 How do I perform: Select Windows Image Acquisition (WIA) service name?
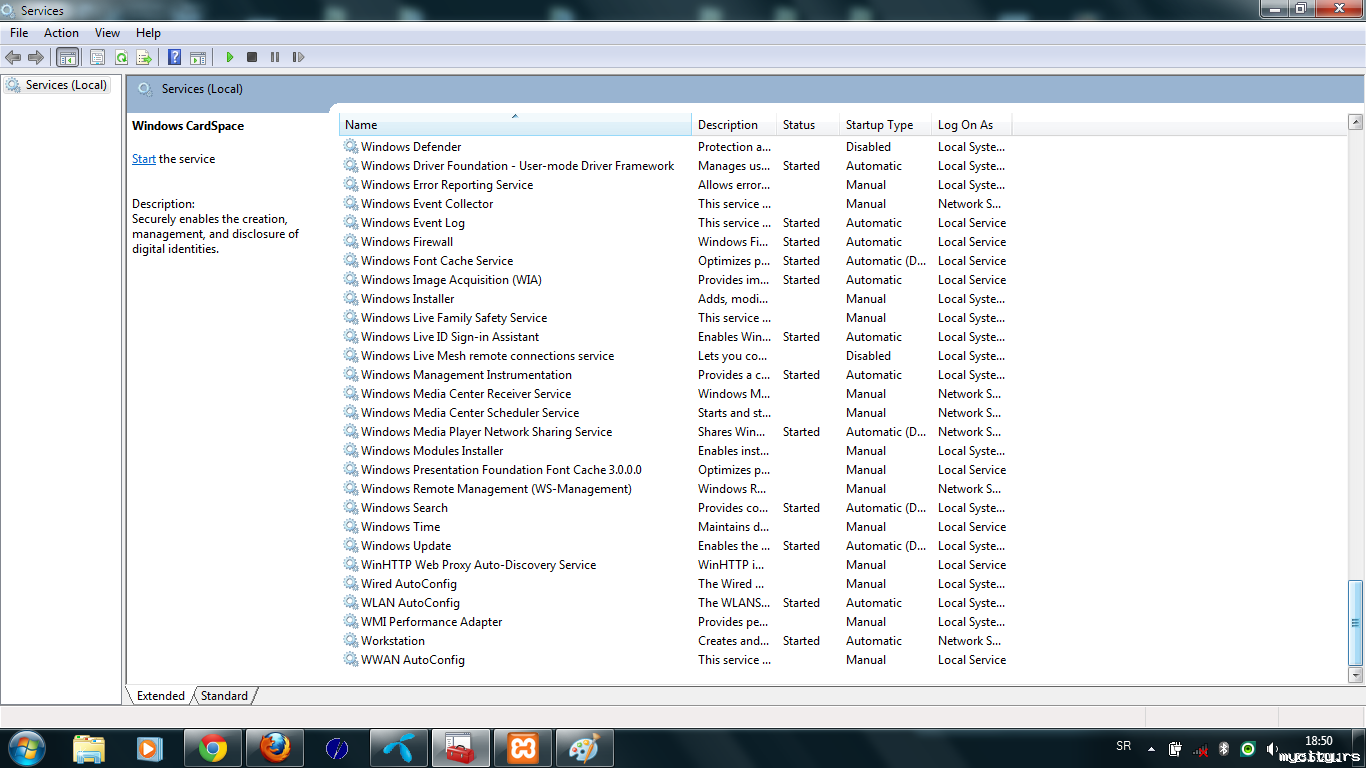[x=451, y=280]
